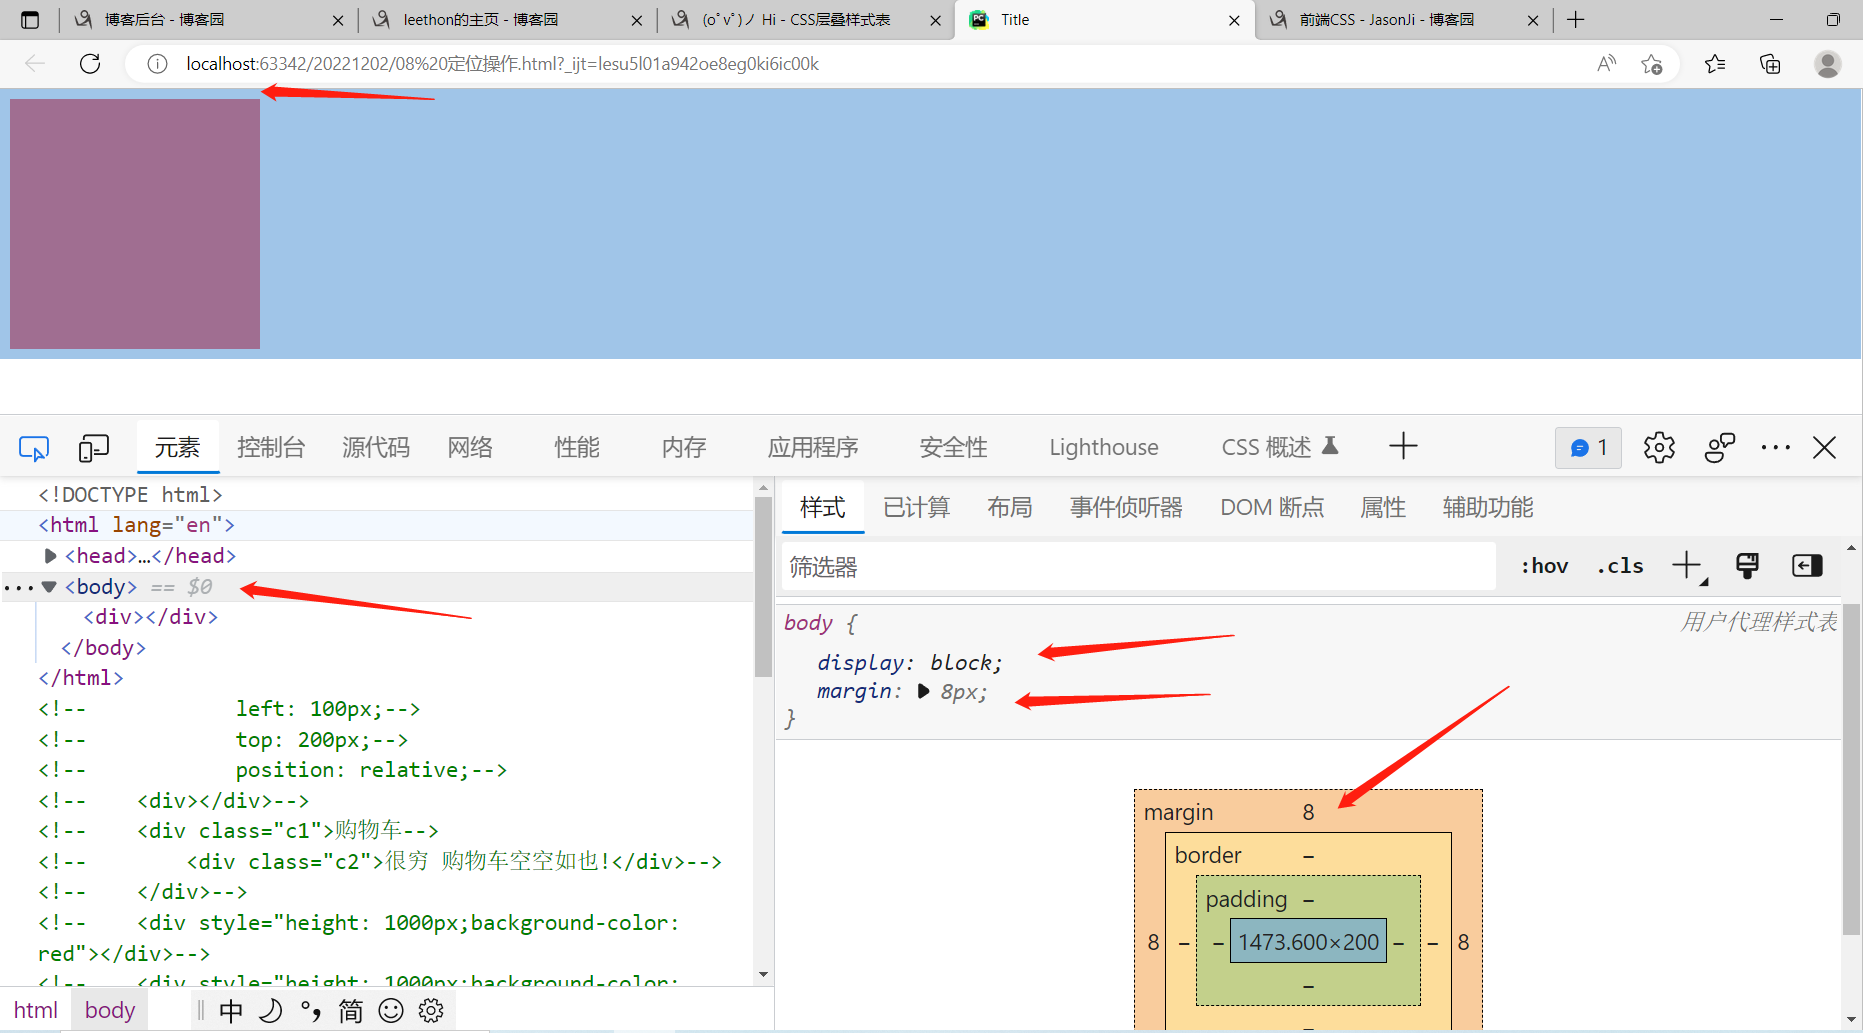Click the element inspect picker icon
This screenshot has width=1863, height=1033.
(x=34, y=448)
